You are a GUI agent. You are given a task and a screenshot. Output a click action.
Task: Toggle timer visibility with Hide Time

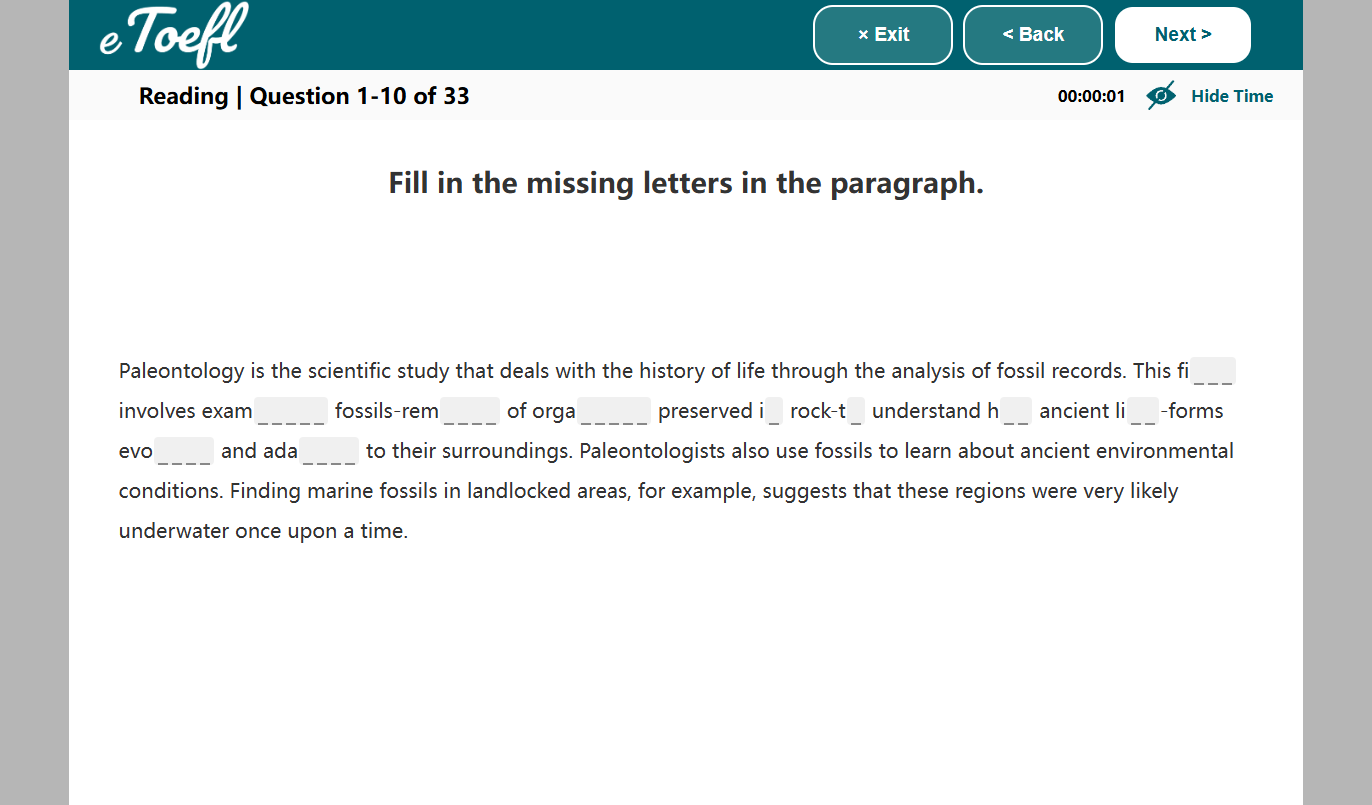coord(1232,95)
